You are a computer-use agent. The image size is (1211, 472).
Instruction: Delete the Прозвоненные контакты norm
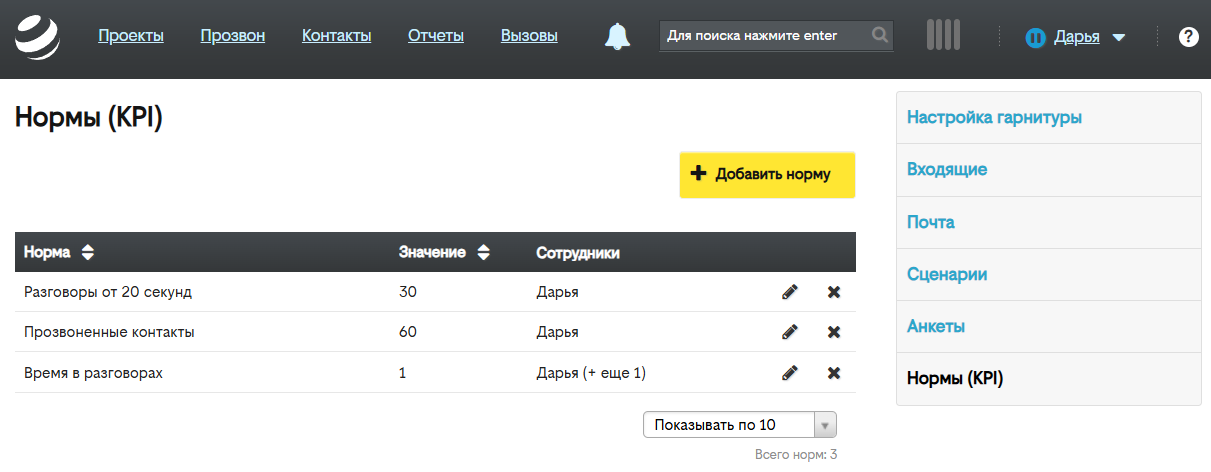(834, 332)
